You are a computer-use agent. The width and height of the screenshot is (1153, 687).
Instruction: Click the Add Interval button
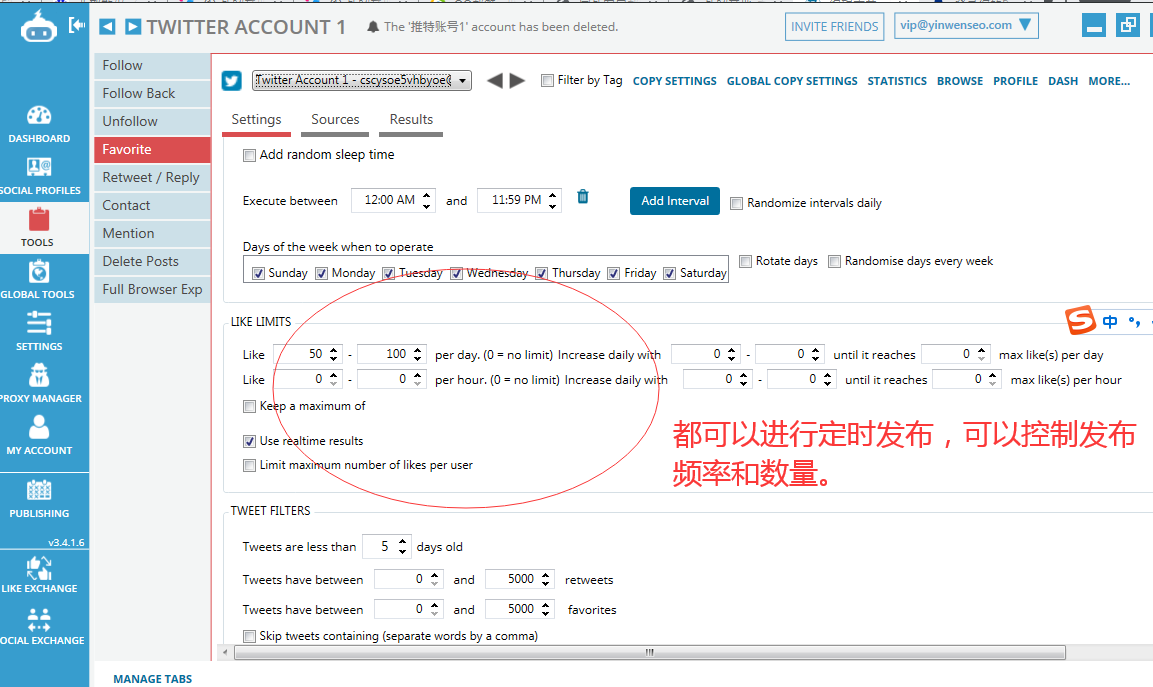pyautogui.click(x=674, y=200)
